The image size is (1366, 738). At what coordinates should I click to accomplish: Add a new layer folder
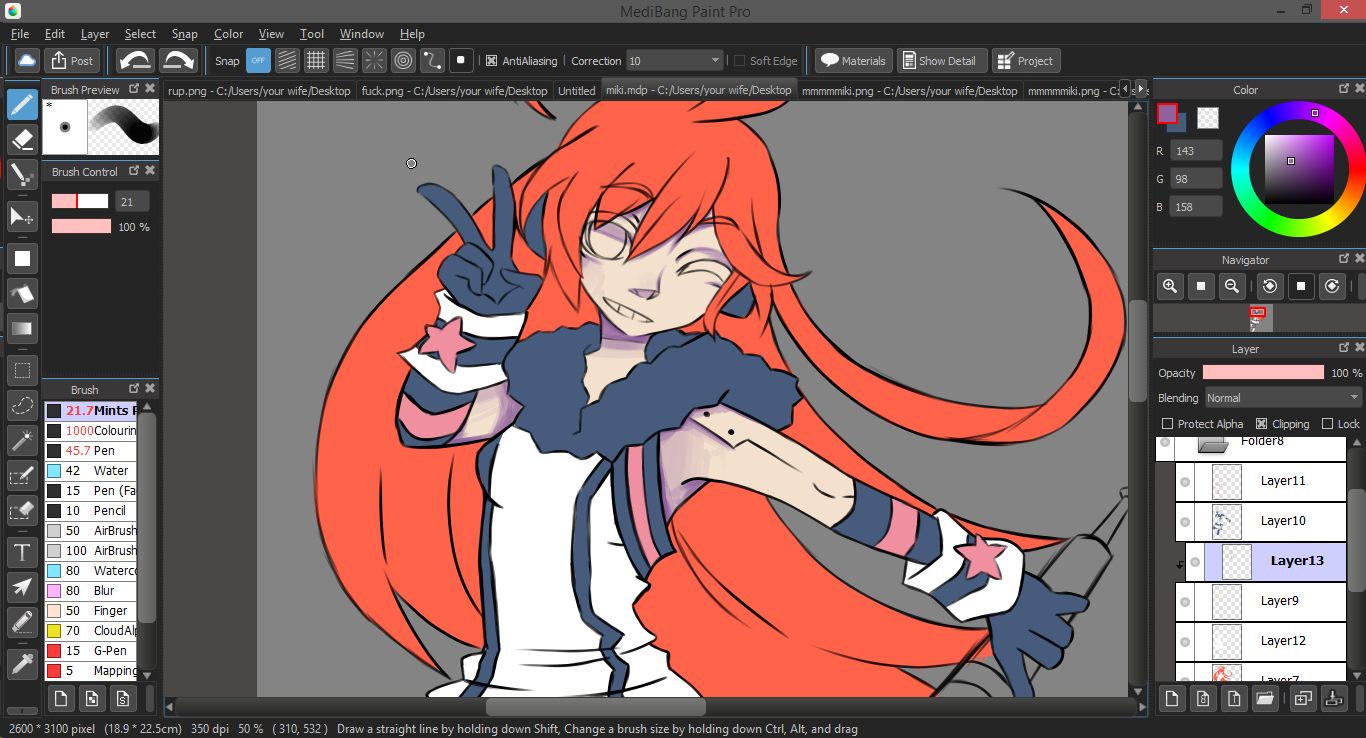tap(1265, 697)
